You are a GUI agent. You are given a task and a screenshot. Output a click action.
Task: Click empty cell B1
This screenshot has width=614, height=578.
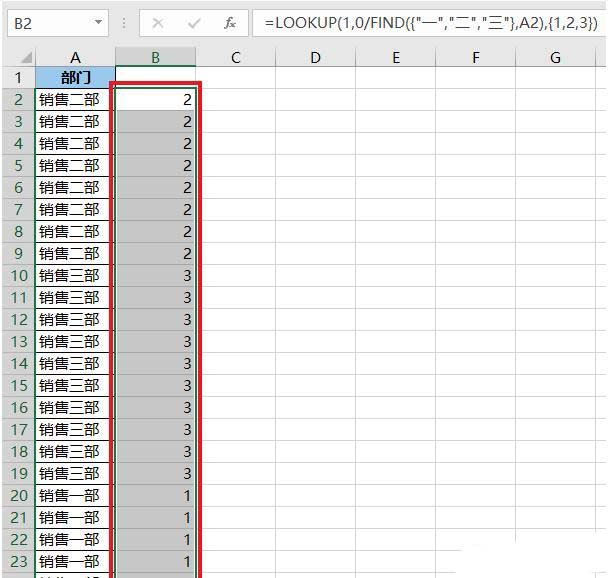155,78
